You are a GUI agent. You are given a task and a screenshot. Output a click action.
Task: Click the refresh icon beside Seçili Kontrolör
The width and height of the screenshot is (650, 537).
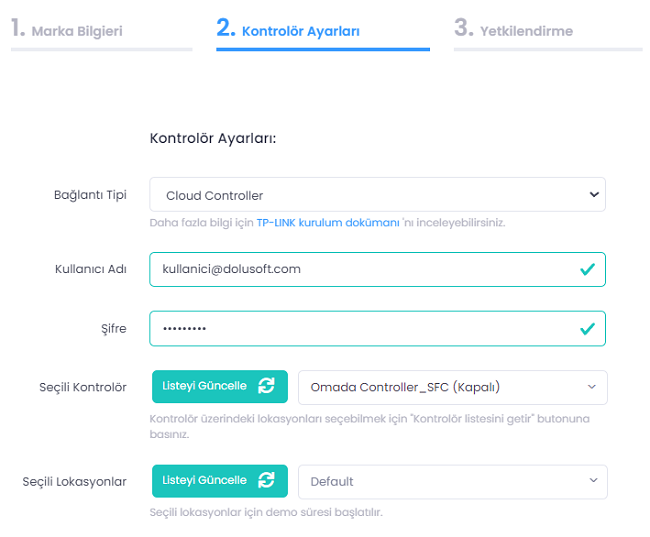point(266,386)
